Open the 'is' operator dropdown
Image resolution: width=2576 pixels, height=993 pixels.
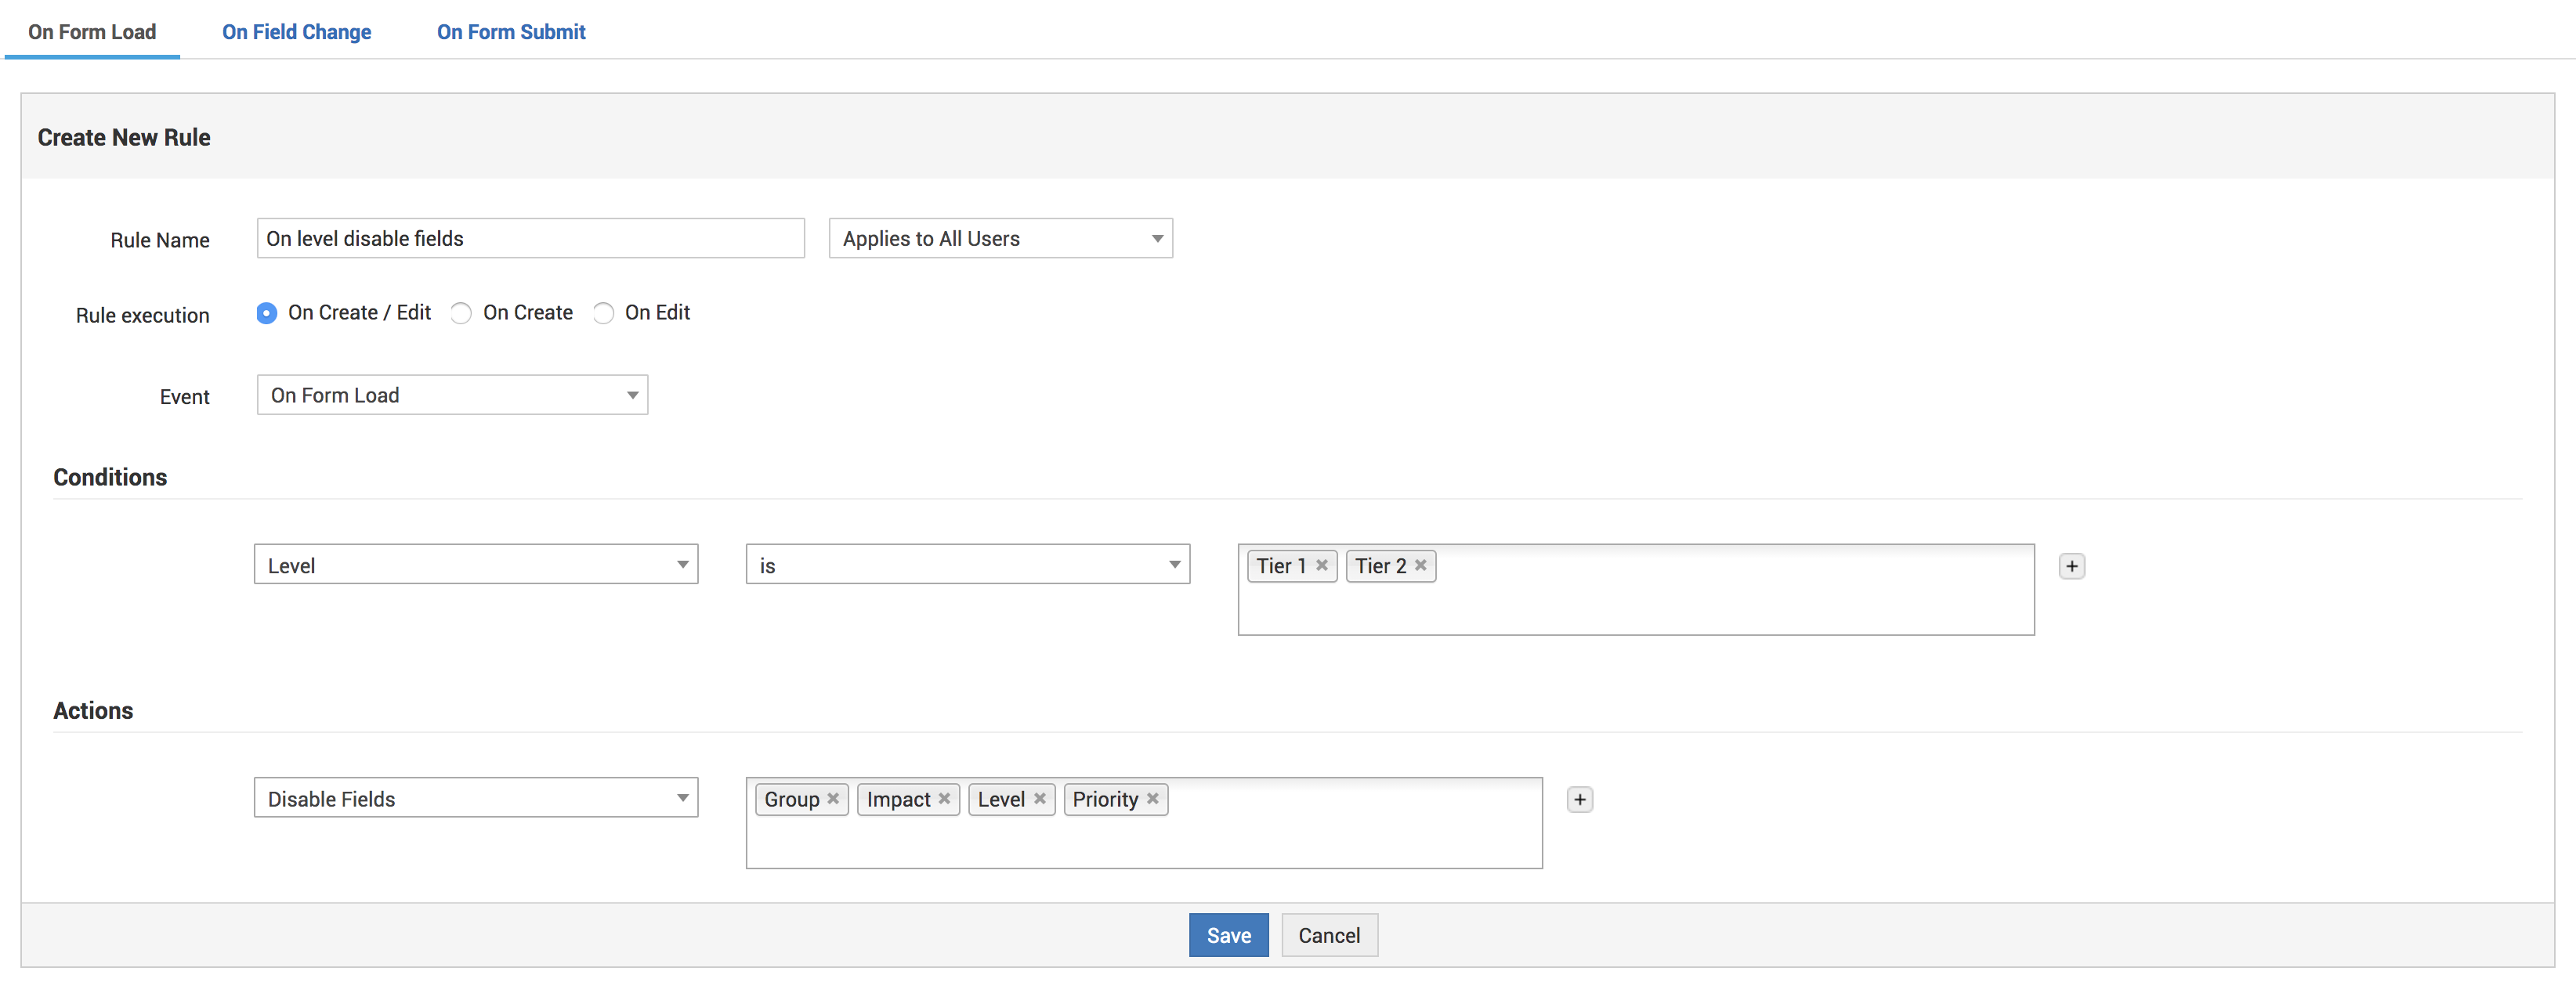[x=967, y=565]
